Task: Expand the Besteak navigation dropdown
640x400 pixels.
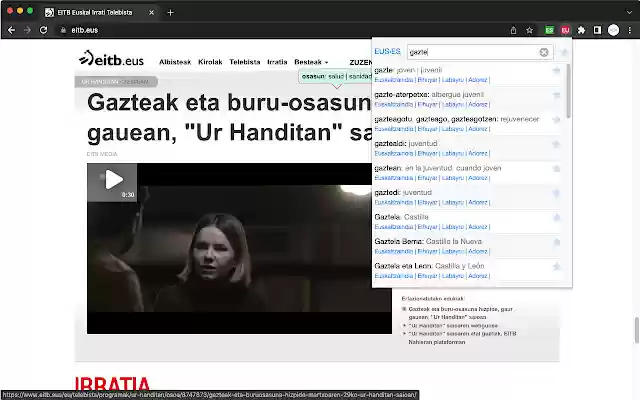Action: pyautogui.click(x=311, y=62)
